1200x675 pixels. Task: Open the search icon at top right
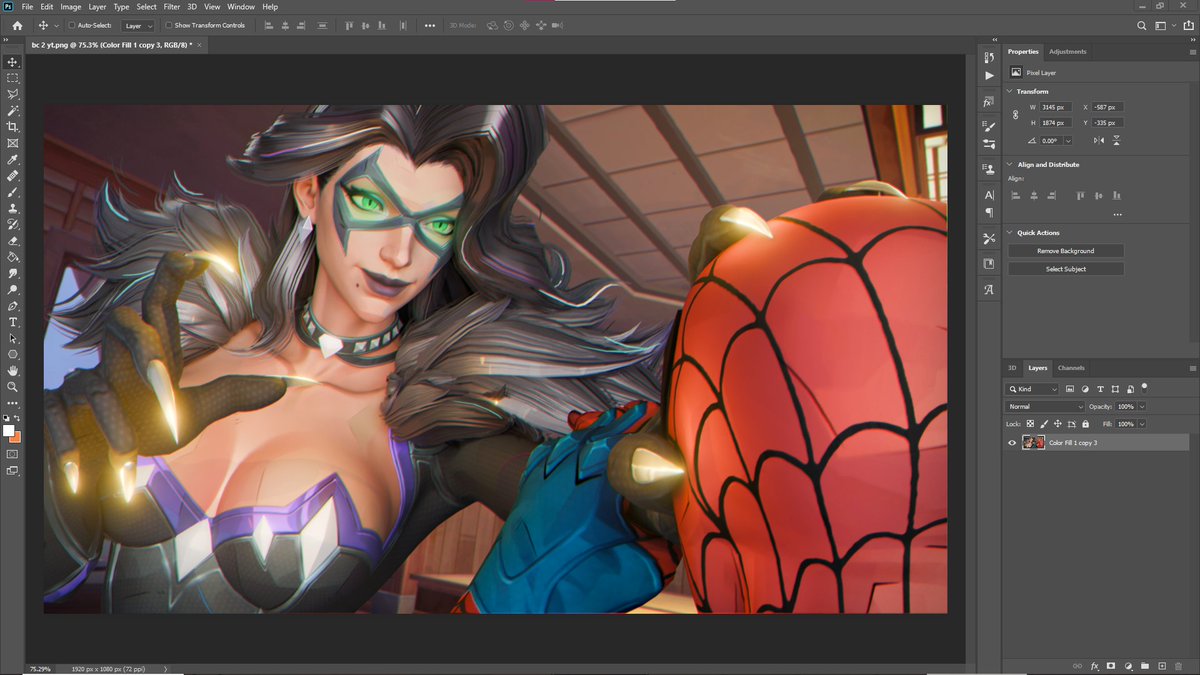tap(1142, 25)
